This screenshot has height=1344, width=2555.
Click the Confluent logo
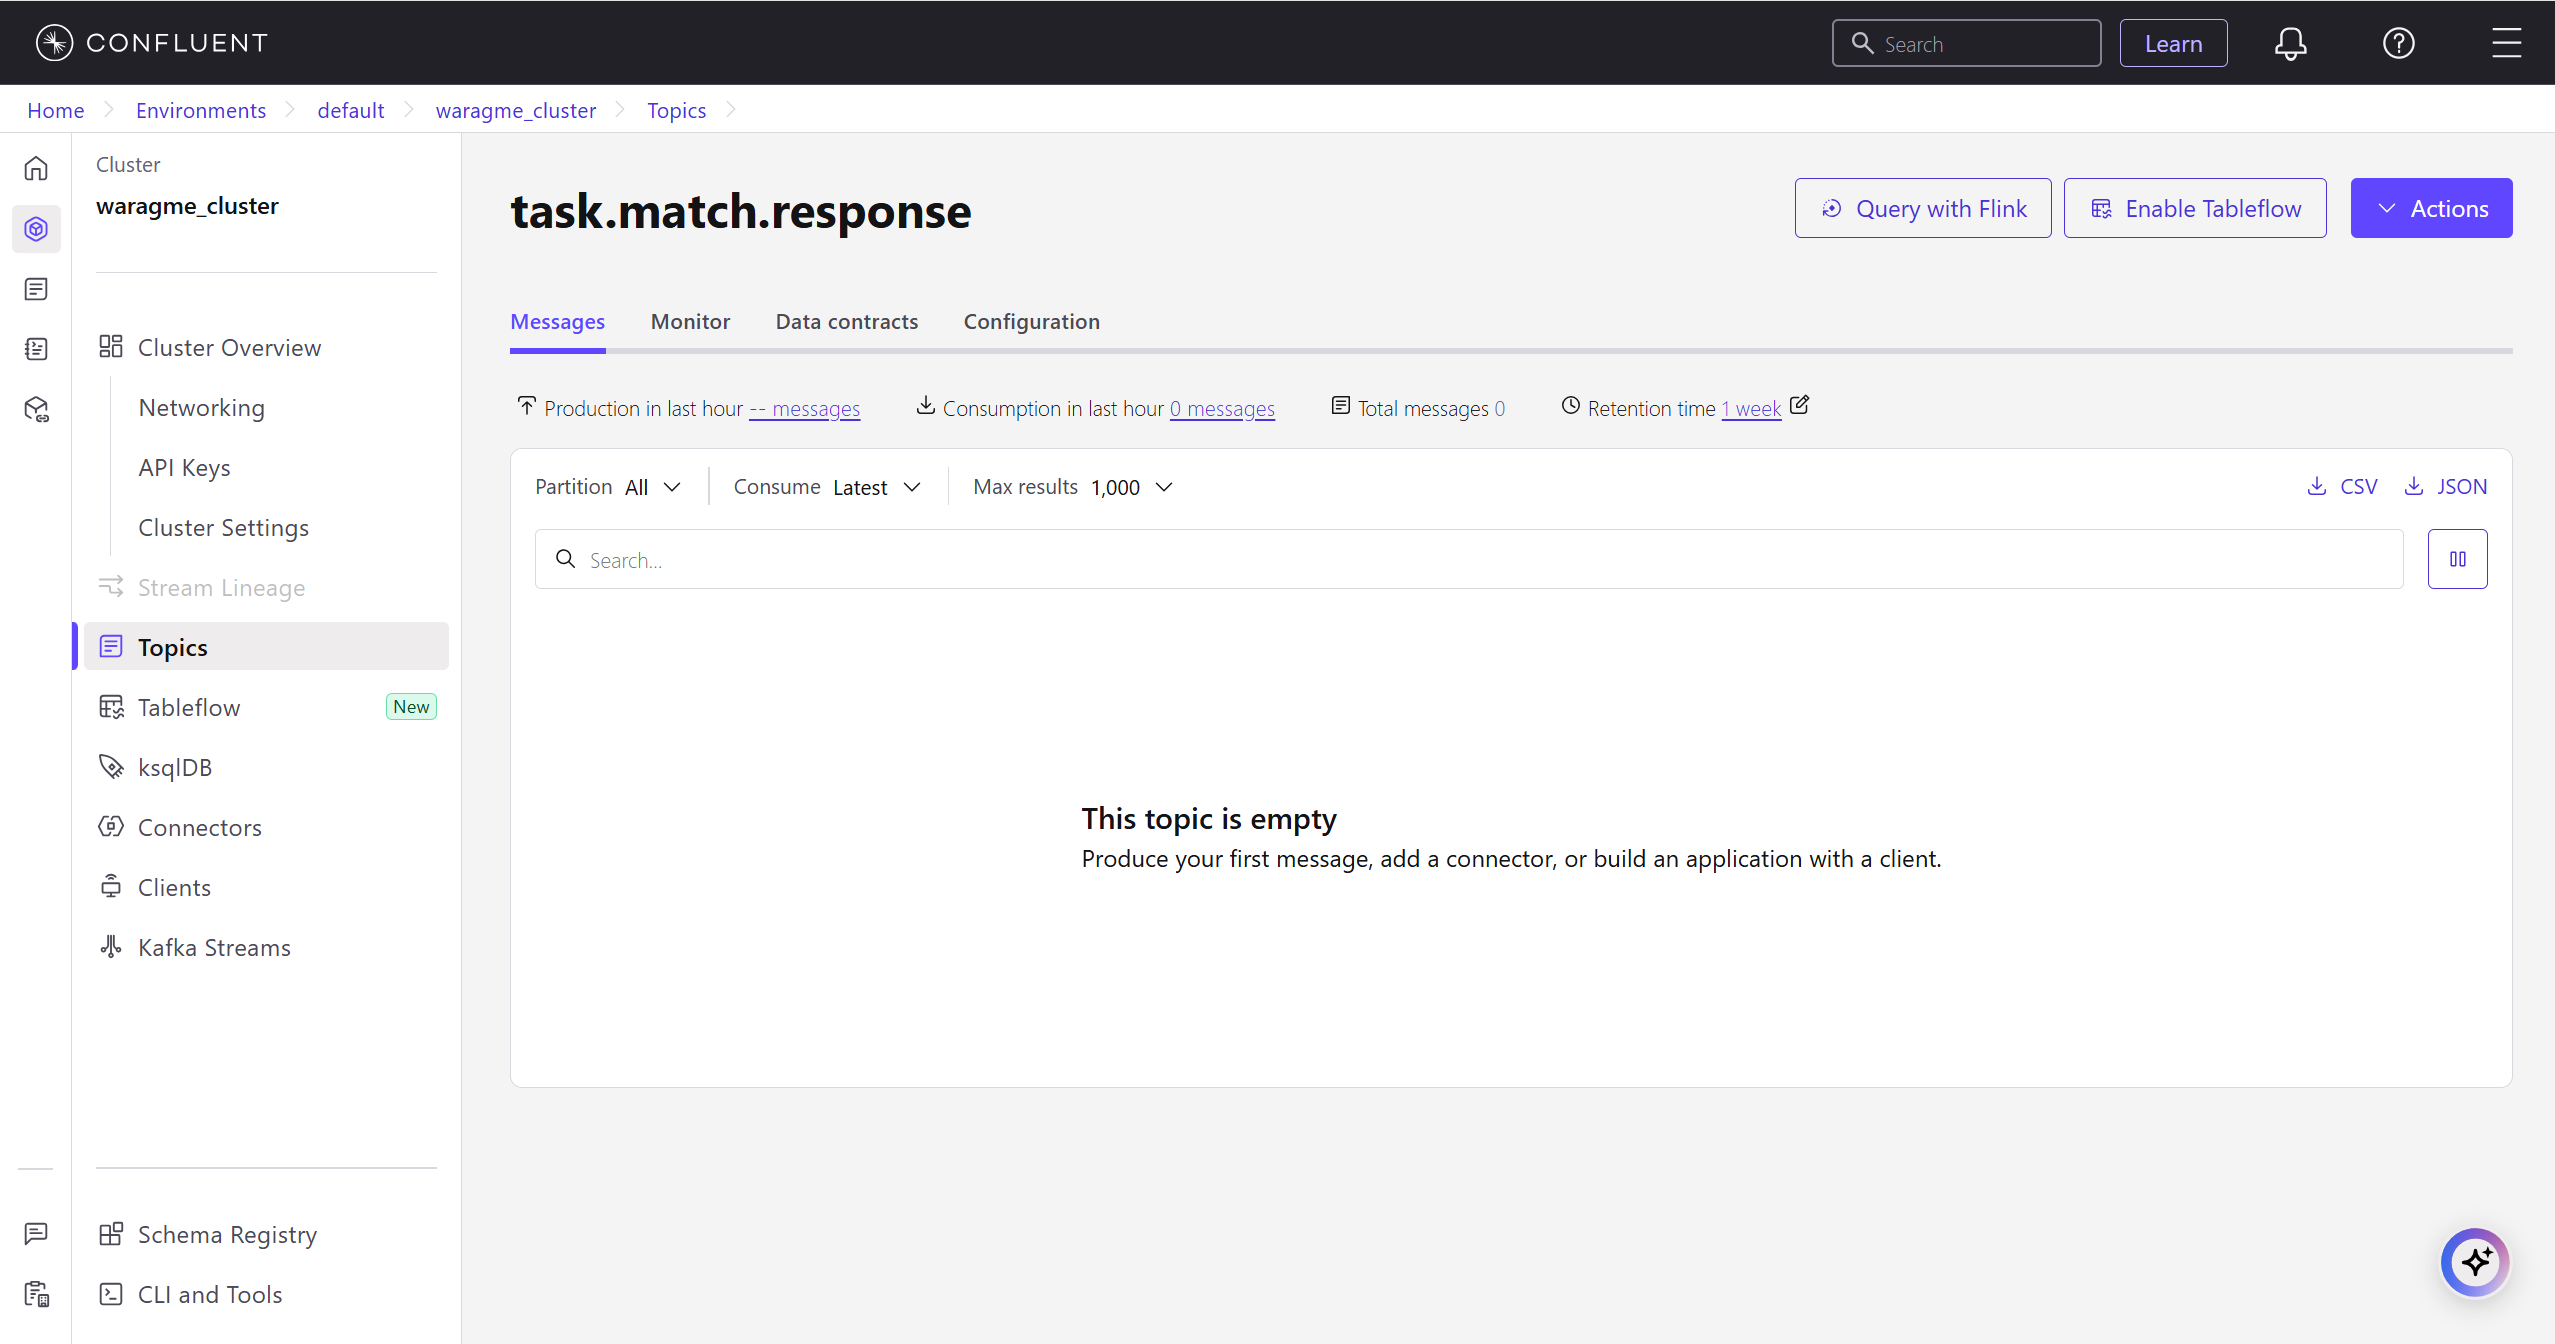pyautogui.click(x=152, y=43)
